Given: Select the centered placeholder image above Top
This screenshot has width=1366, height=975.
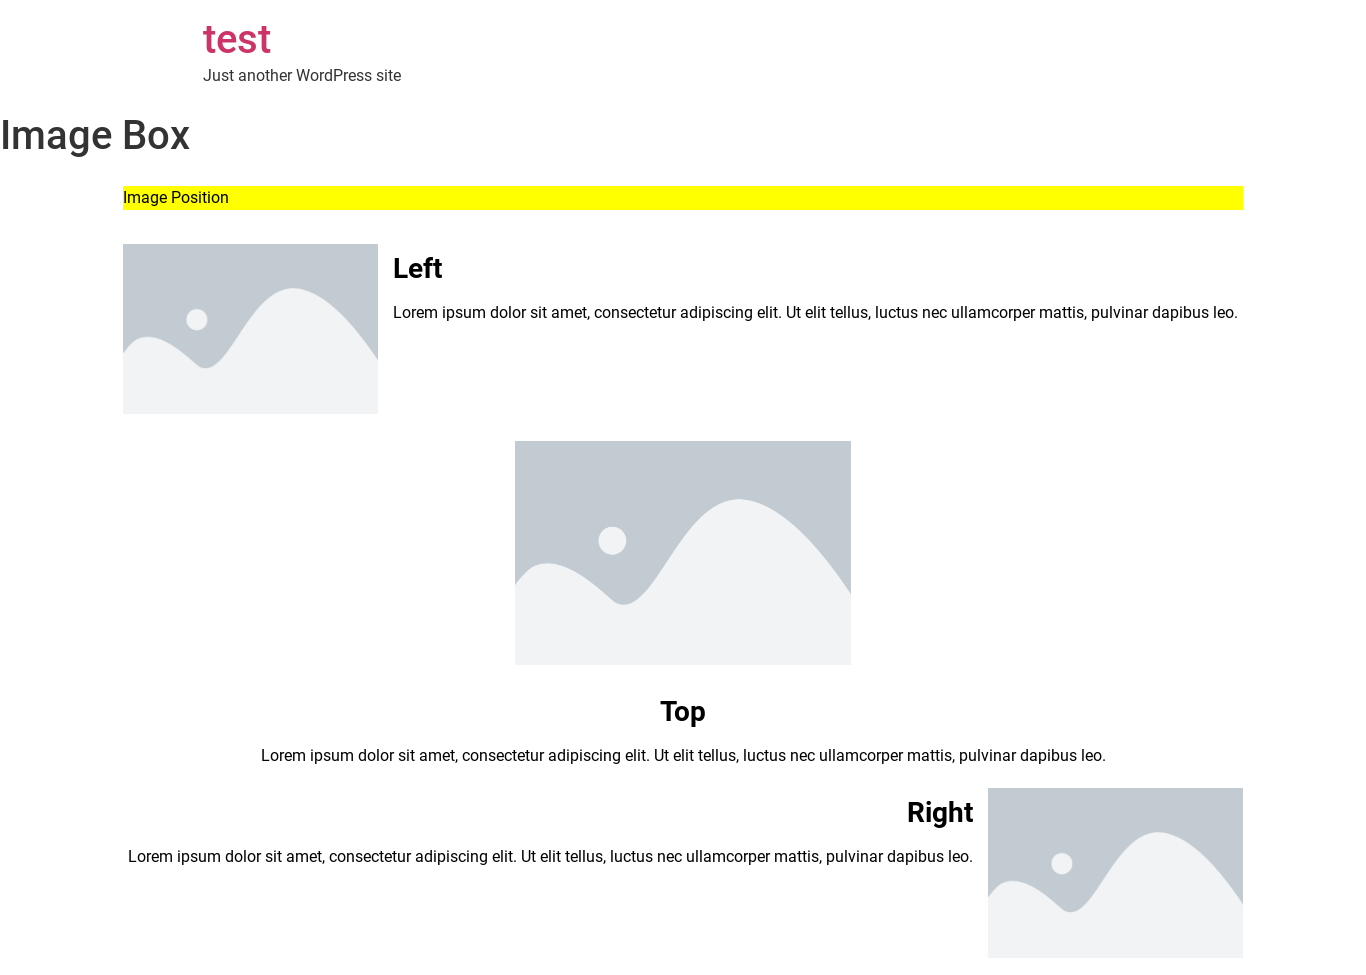Looking at the screenshot, I should (682, 553).
